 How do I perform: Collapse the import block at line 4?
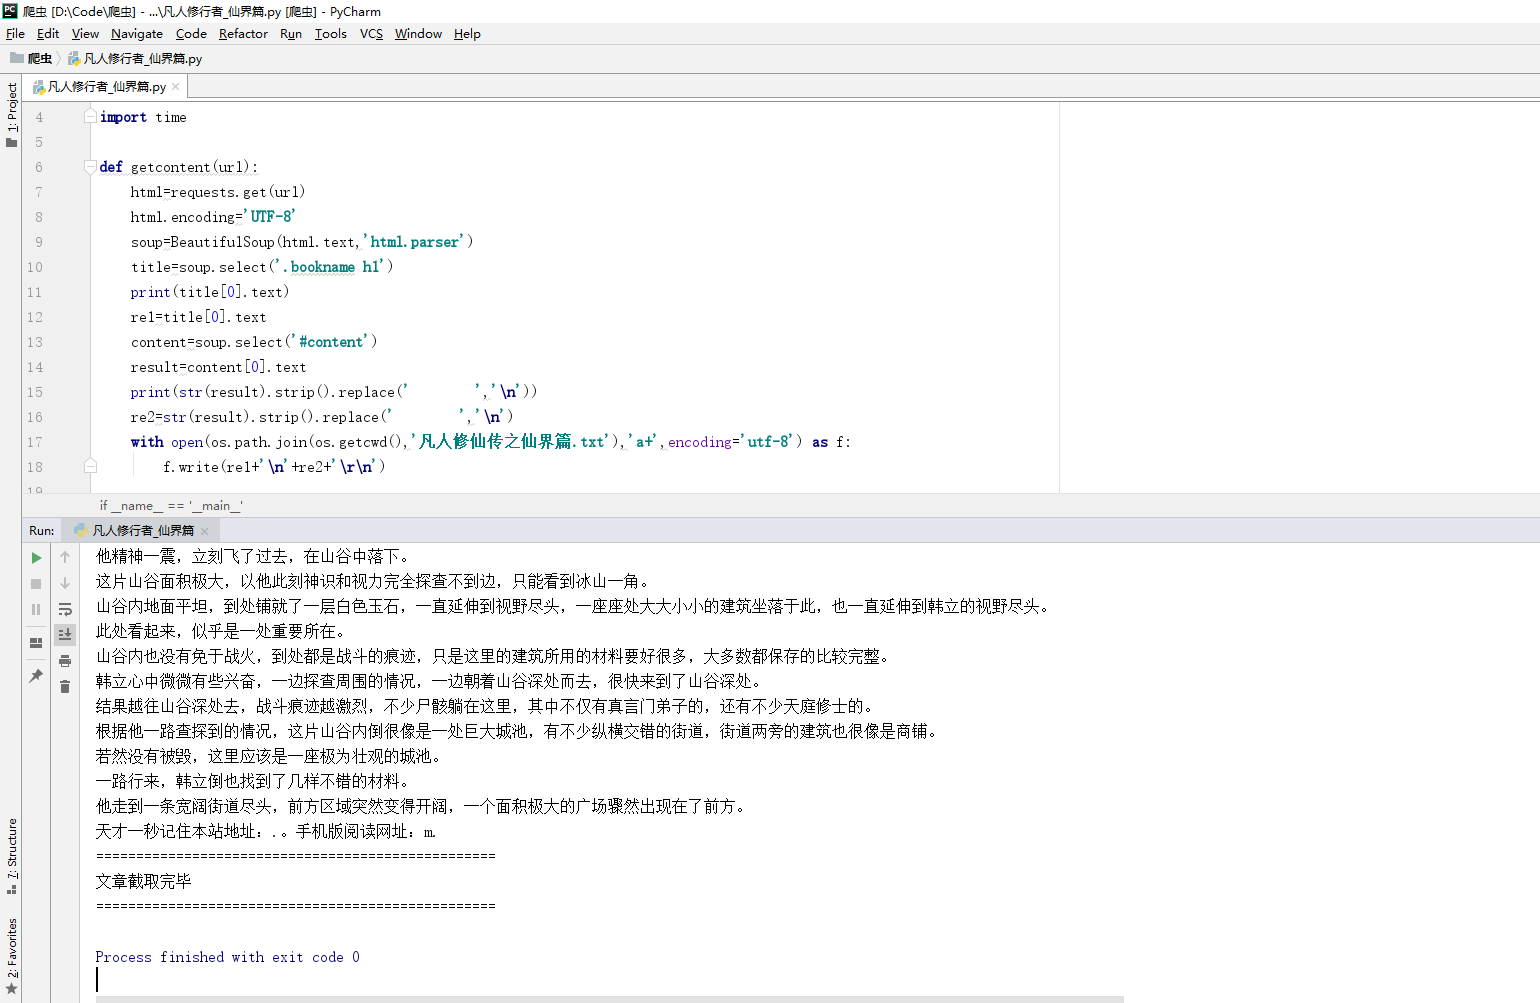pyautogui.click(x=90, y=117)
